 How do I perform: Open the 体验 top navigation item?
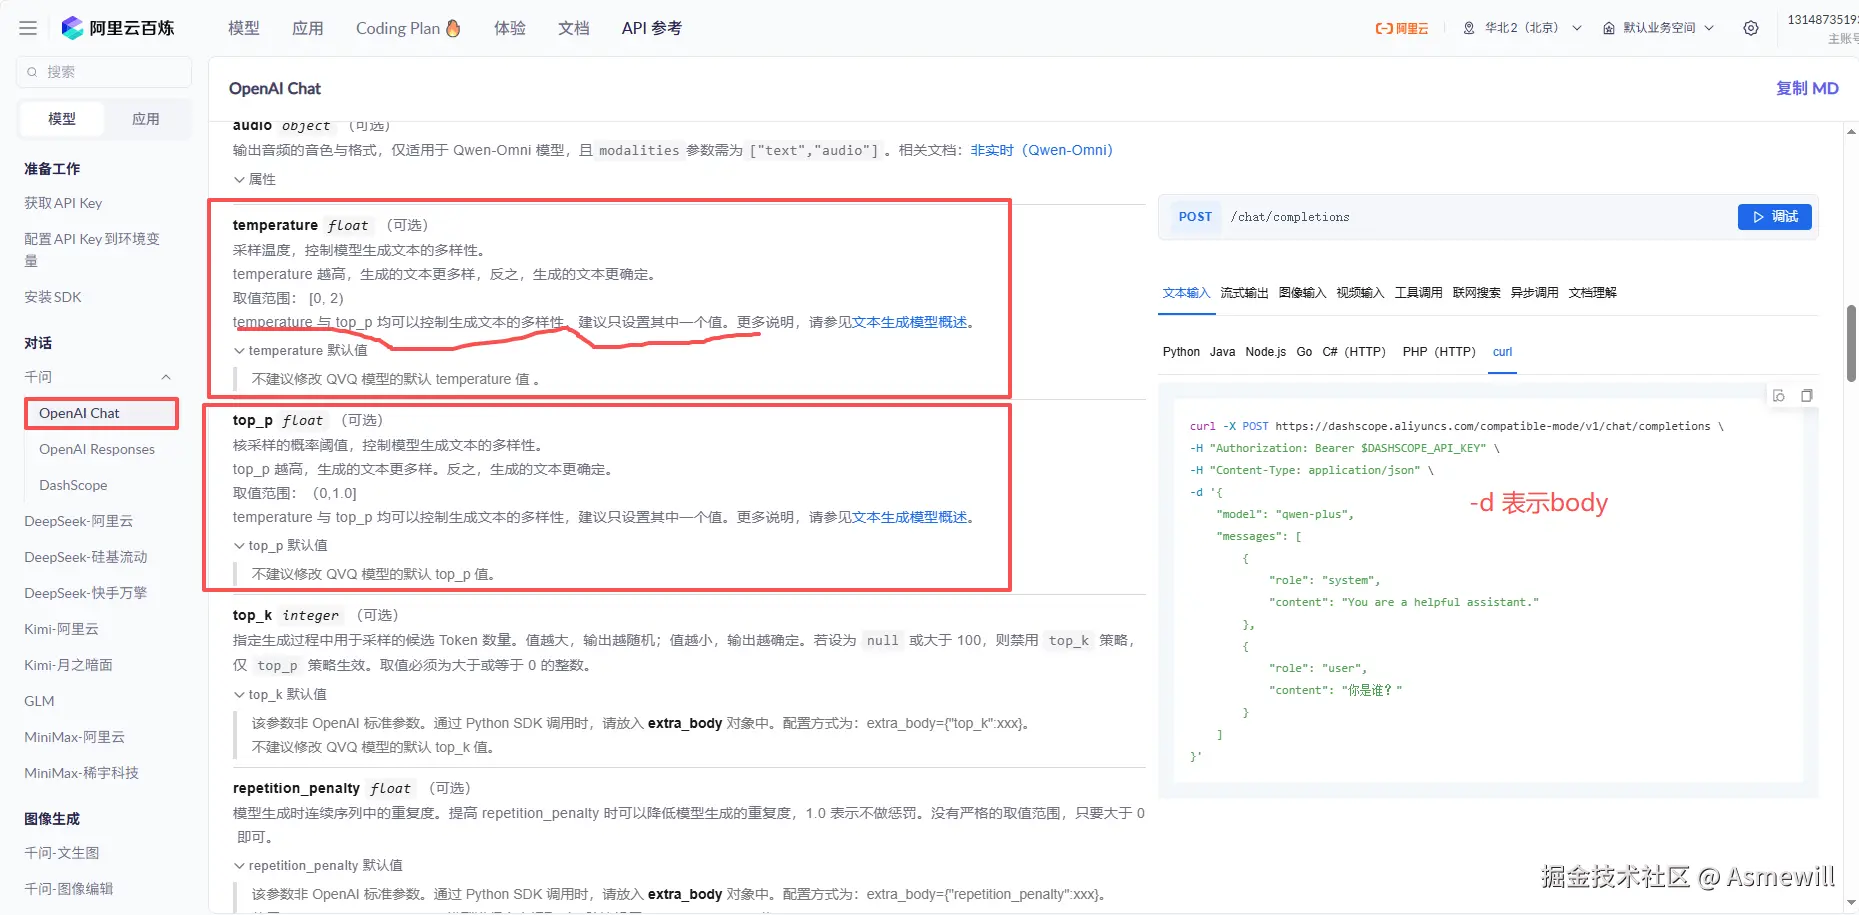coord(510,28)
